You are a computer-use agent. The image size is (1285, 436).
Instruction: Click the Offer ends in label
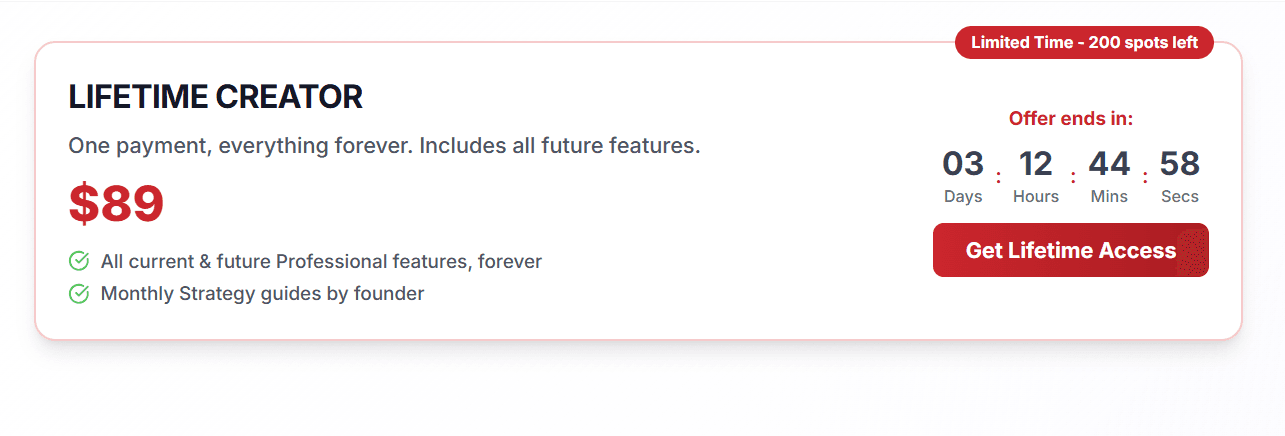coord(1070,119)
